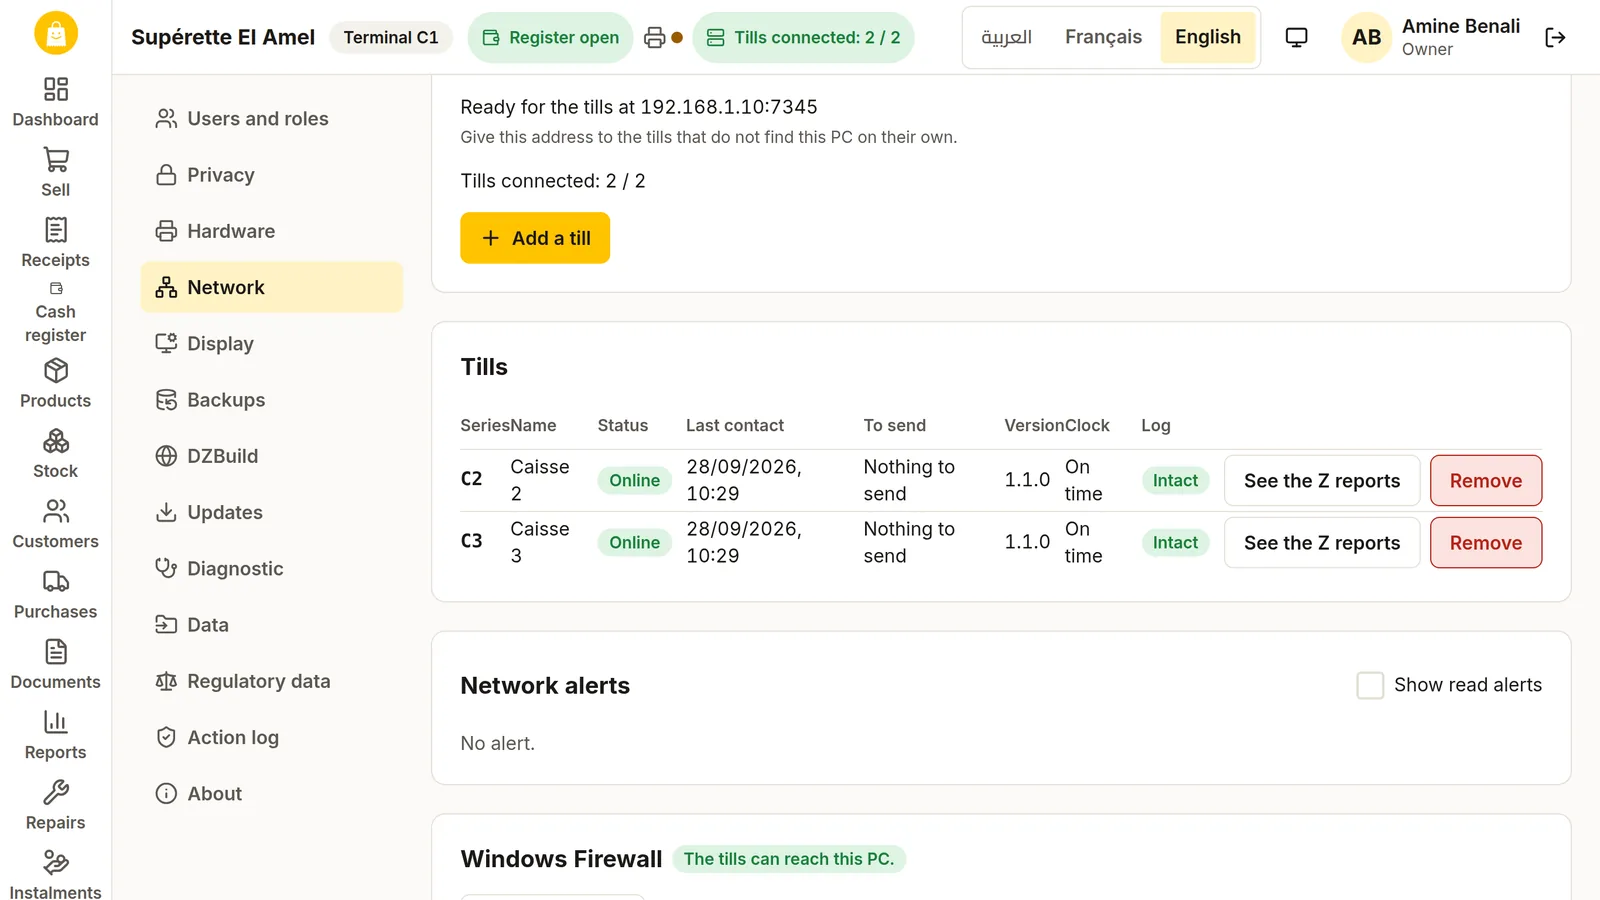Click the yellow shop logo
The width and height of the screenshot is (1600, 900).
click(56, 34)
